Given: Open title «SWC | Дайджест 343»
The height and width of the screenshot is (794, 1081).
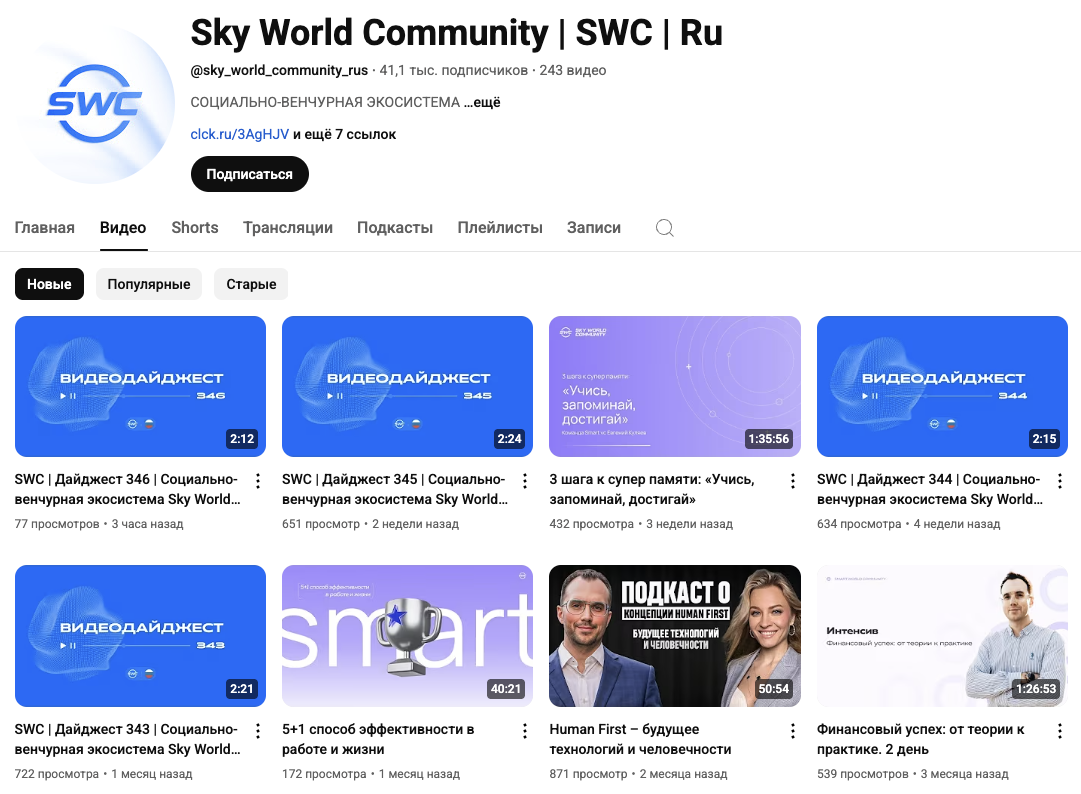Looking at the screenshot, I should pos(128,739).
